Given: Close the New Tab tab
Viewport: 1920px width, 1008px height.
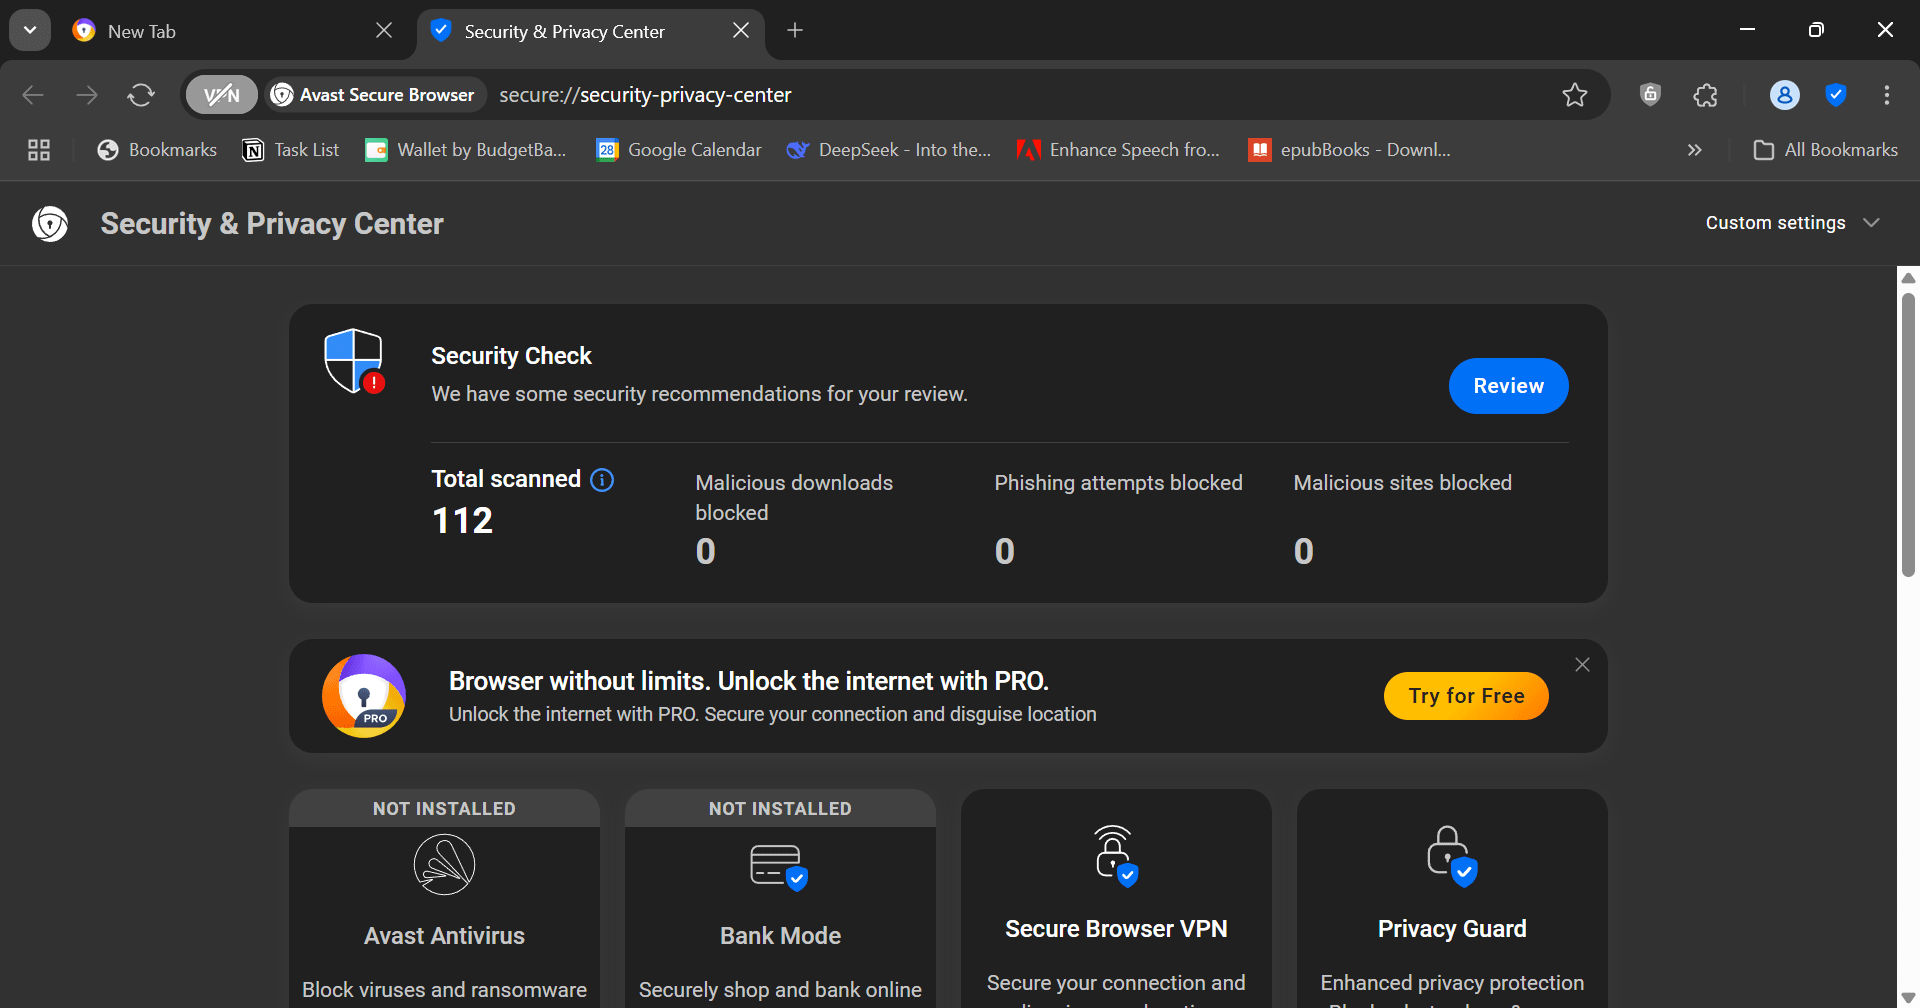Looking at the screenshot, I should click(384, 31).
